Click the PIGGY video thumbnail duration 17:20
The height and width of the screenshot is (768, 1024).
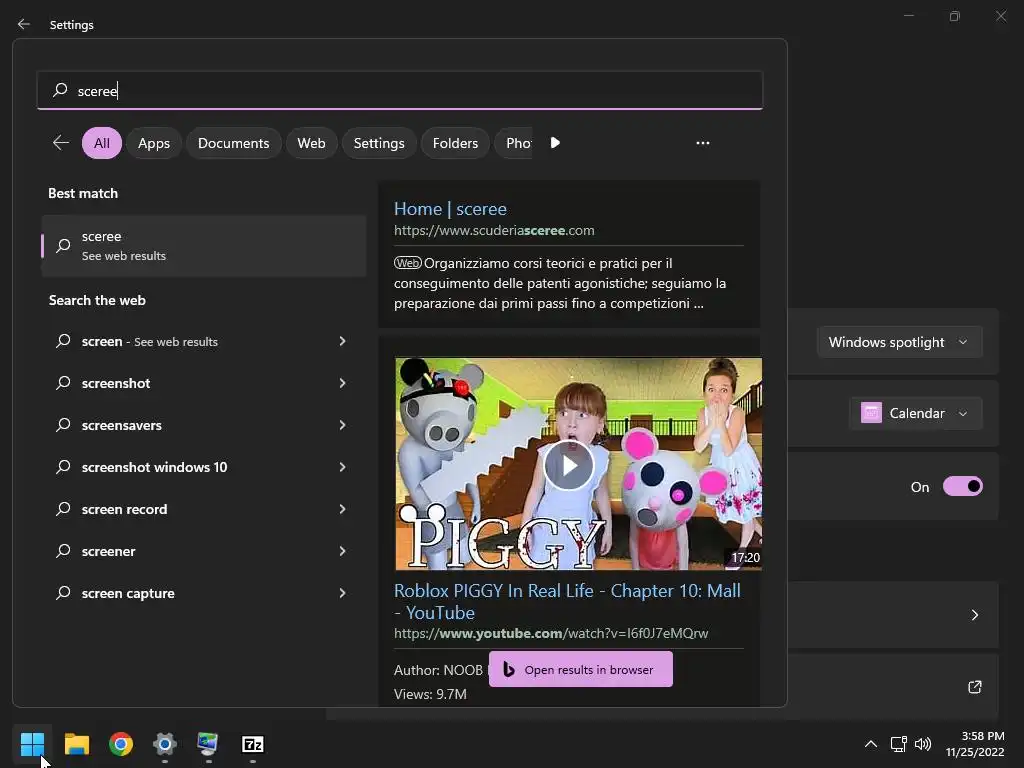coord(745,557)
